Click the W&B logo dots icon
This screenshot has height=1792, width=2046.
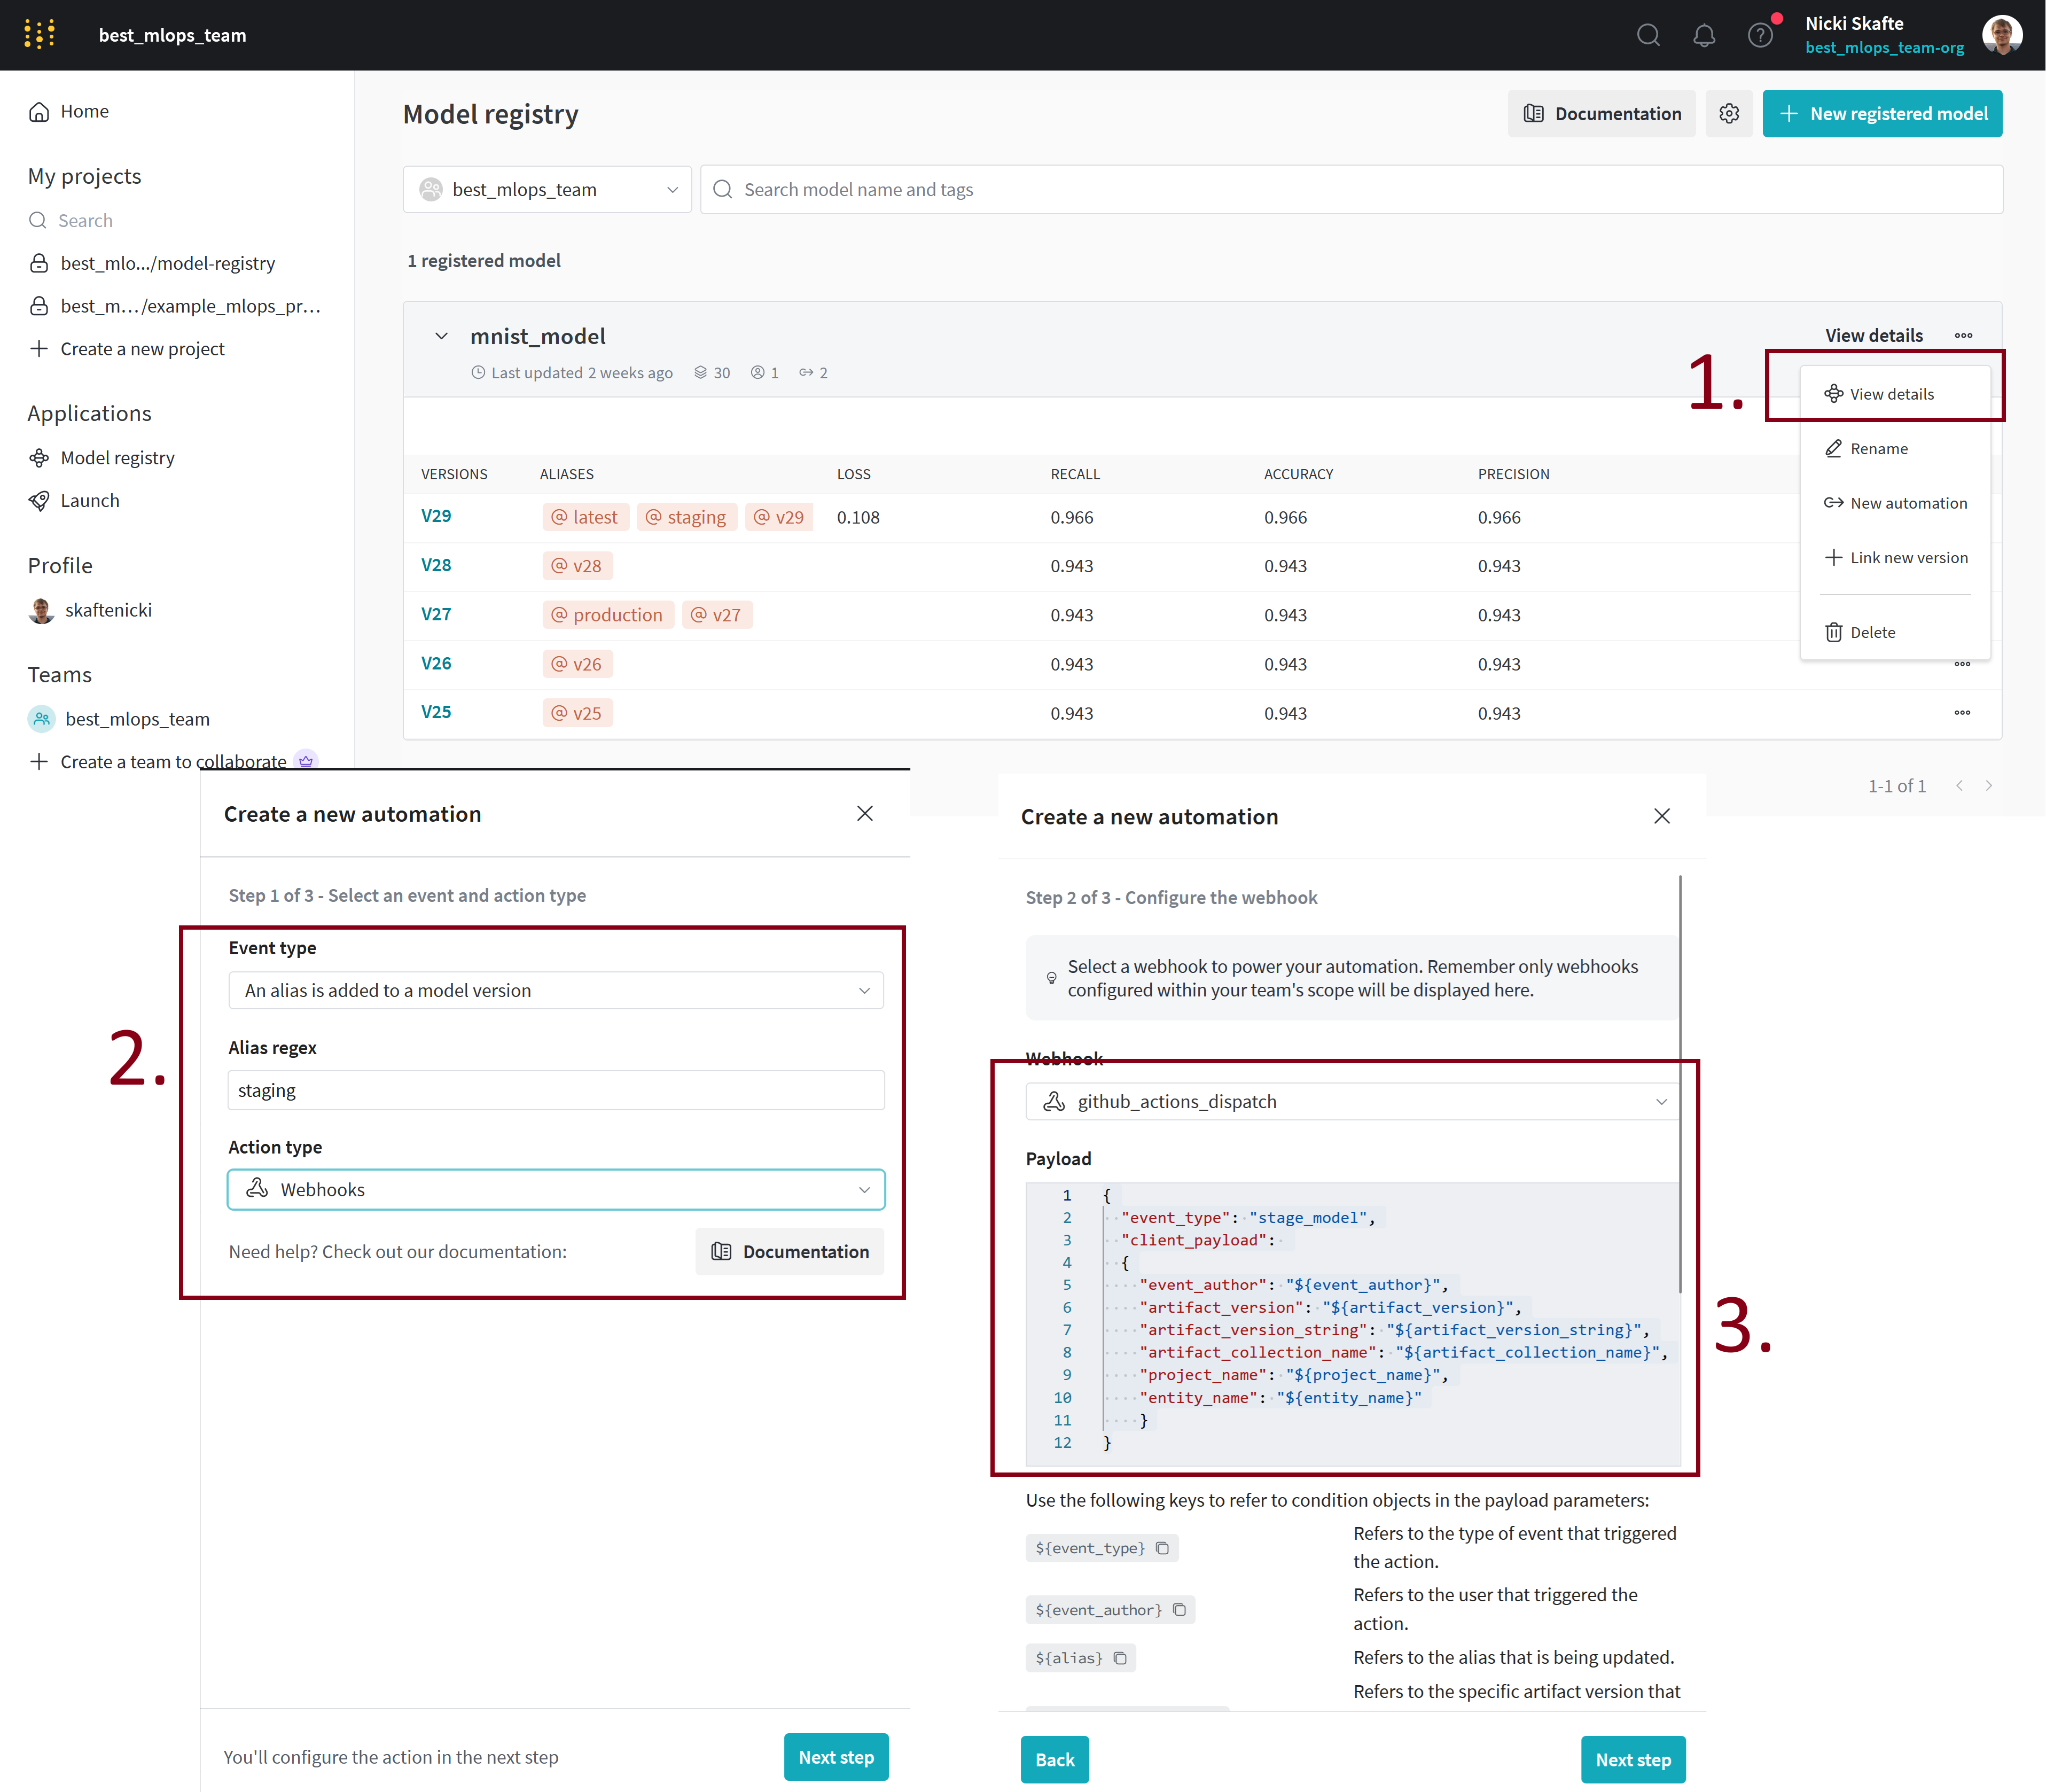coord(39,35)
